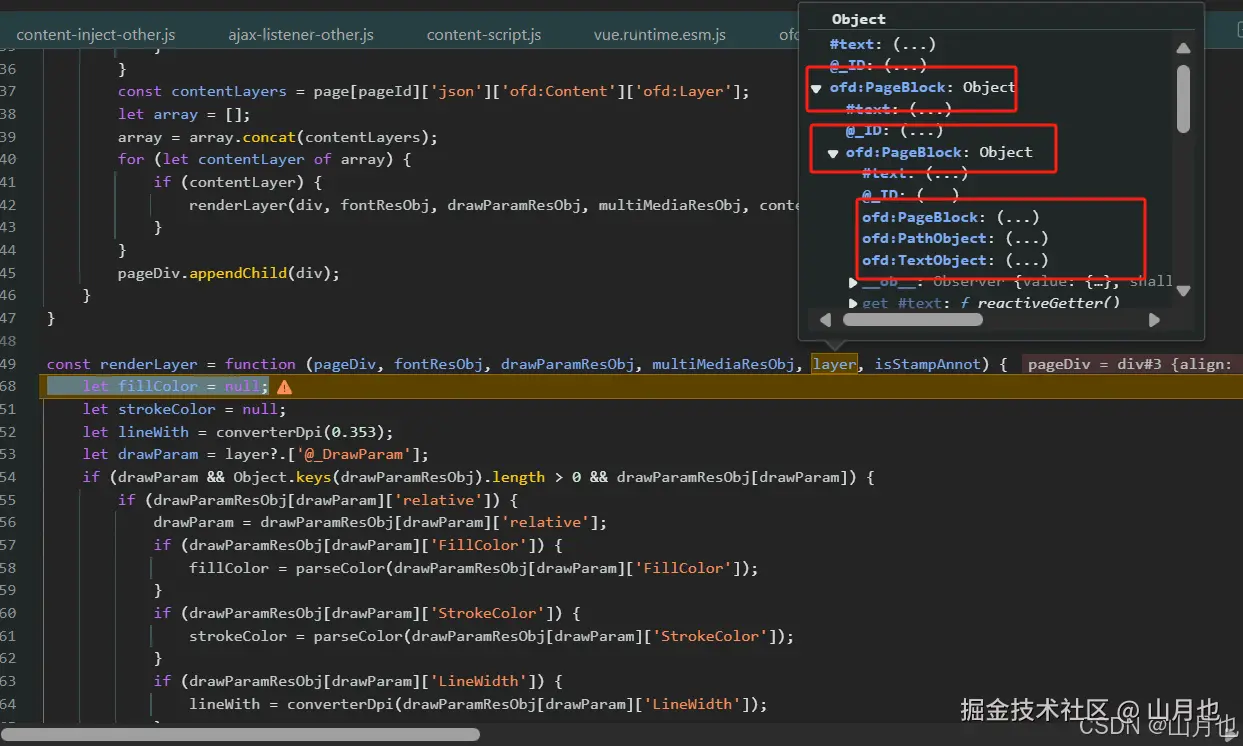Set a breakpoint on line 38

click(9, 114)
